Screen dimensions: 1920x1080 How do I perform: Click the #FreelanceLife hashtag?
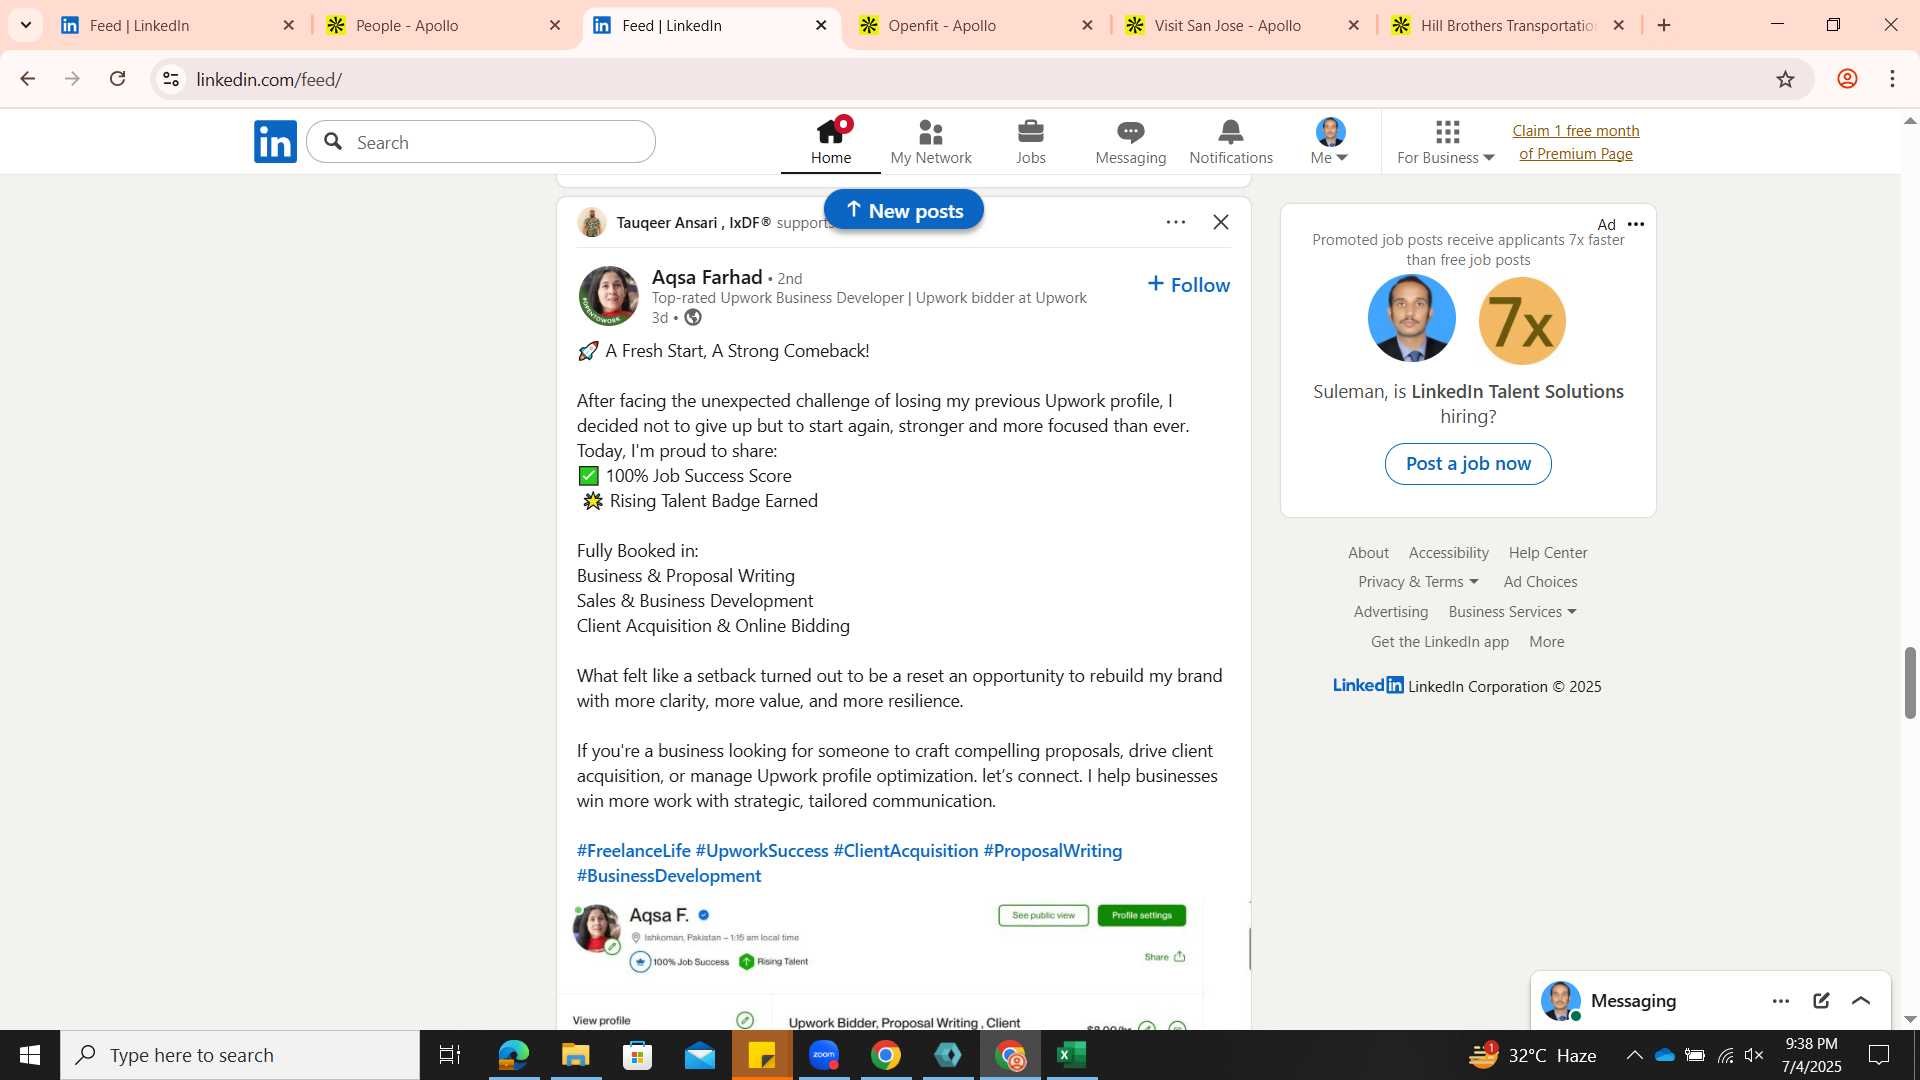(x=633, y=851)
